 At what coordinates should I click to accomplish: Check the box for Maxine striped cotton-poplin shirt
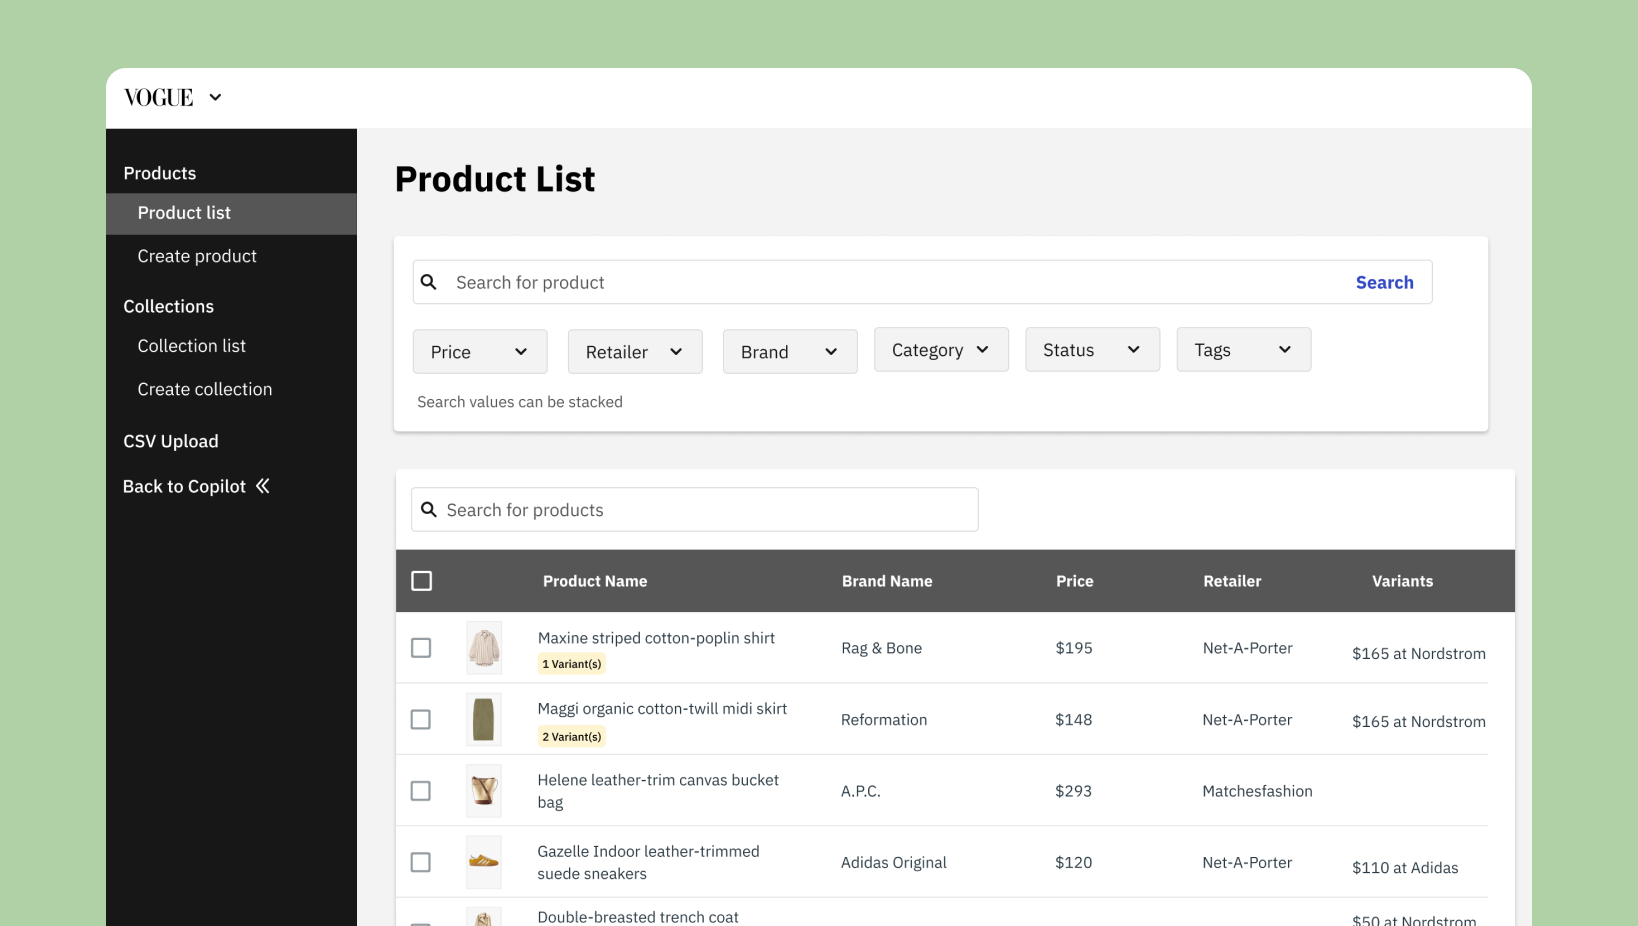point(421,648)
